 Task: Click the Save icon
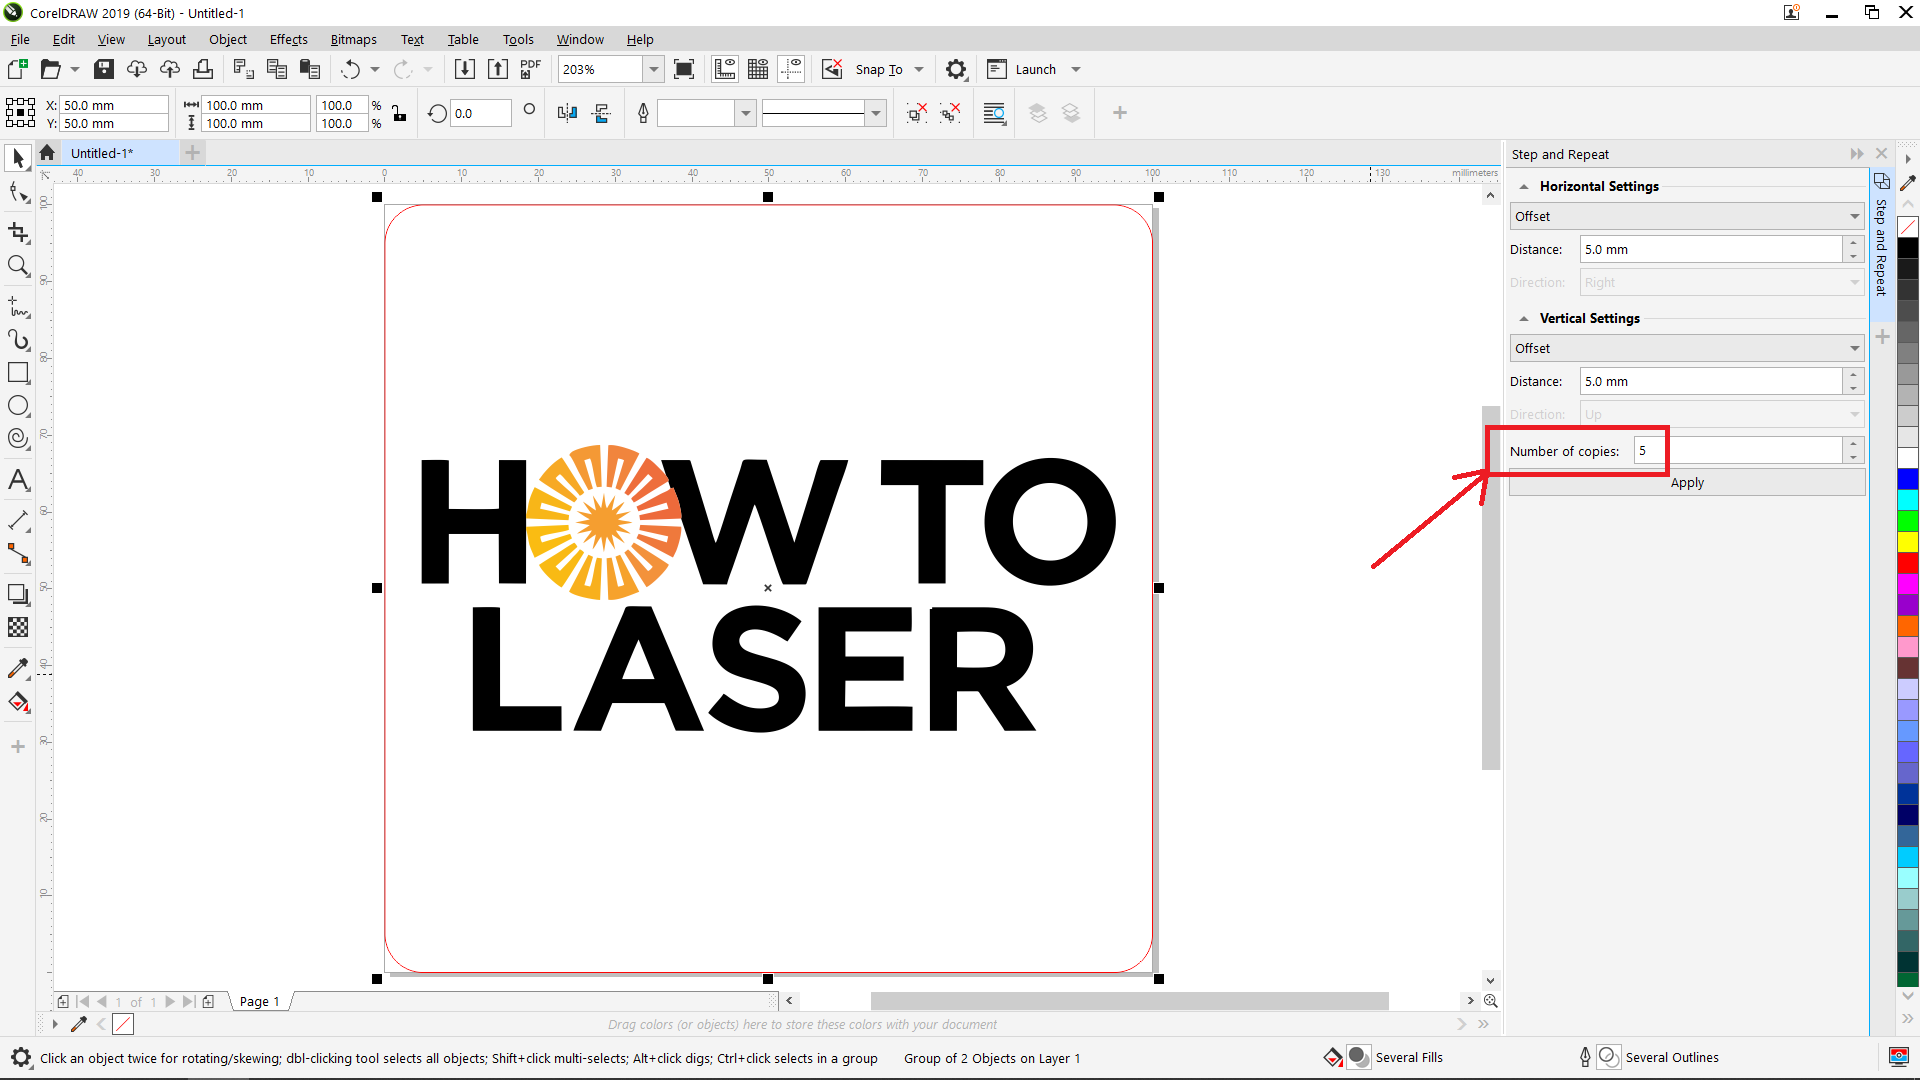tap(104, 69)
